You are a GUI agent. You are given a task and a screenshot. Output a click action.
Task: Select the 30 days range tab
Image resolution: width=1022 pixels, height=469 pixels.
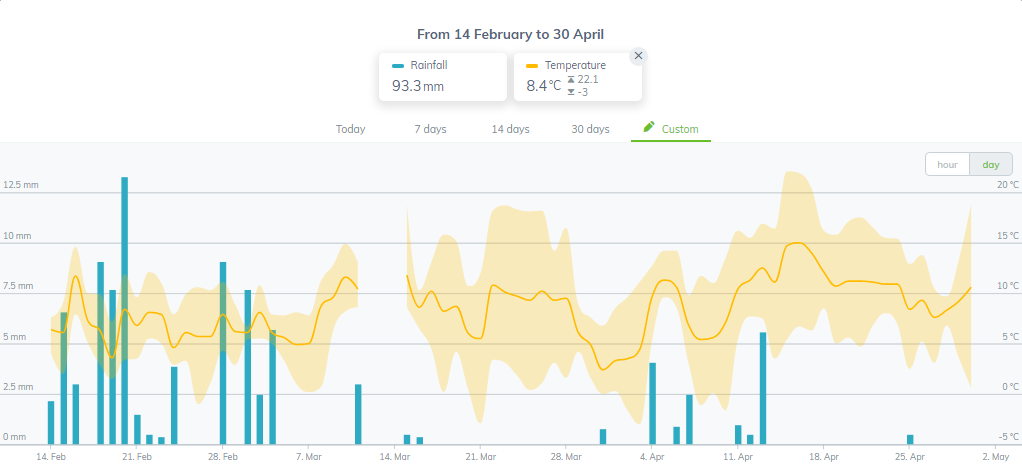[591, 129]
